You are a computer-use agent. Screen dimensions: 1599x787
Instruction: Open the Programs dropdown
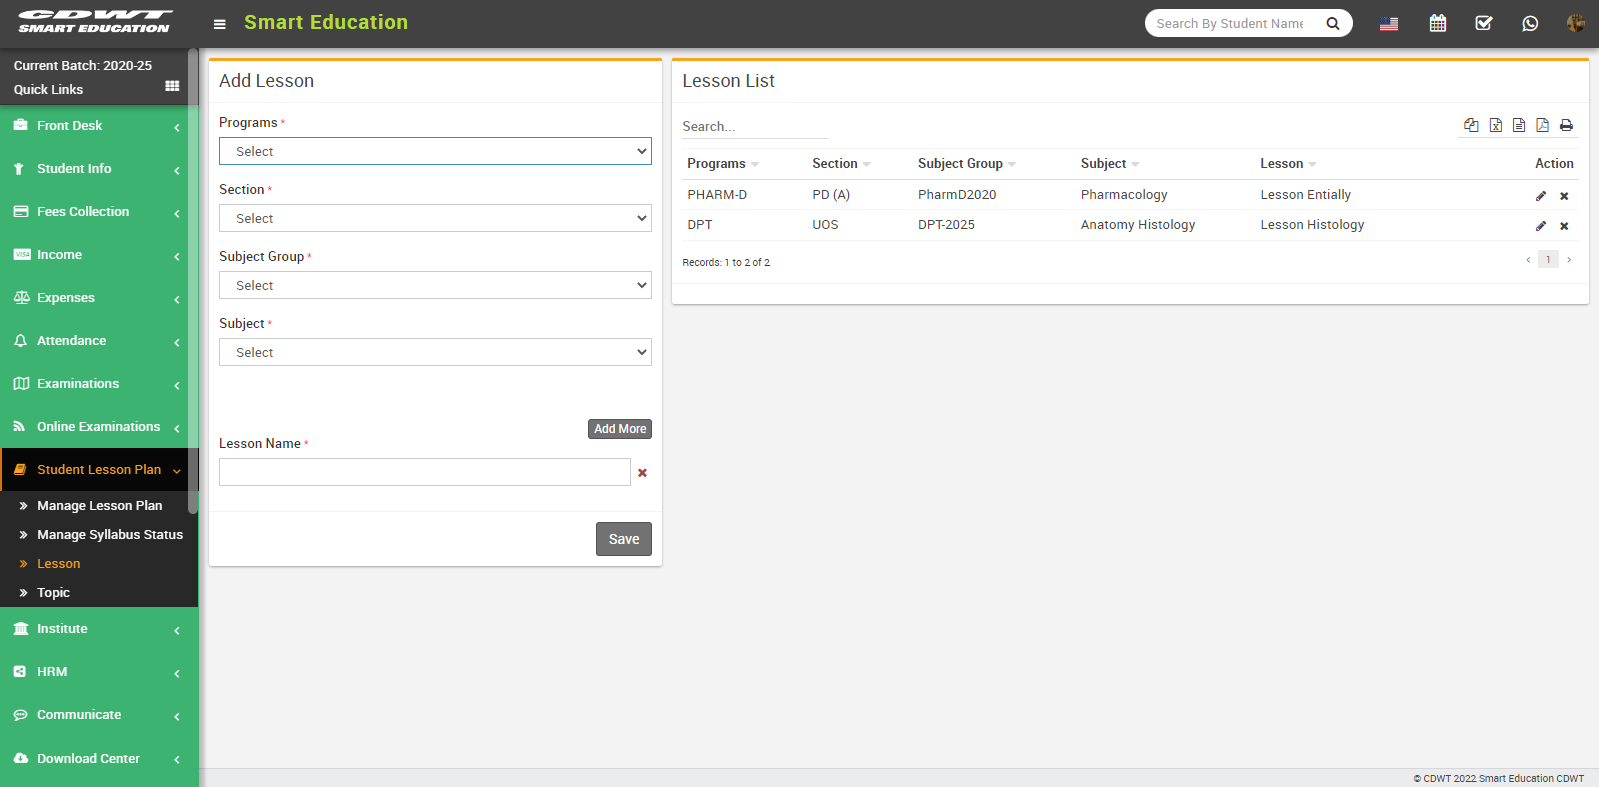point(435,151)
